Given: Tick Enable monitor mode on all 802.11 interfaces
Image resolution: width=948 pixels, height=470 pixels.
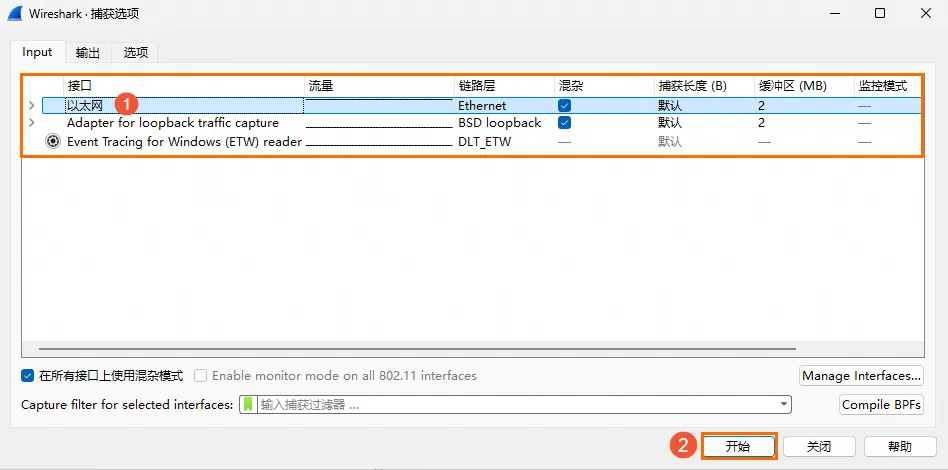Looking at the screenshot, I should pos(200,376).
